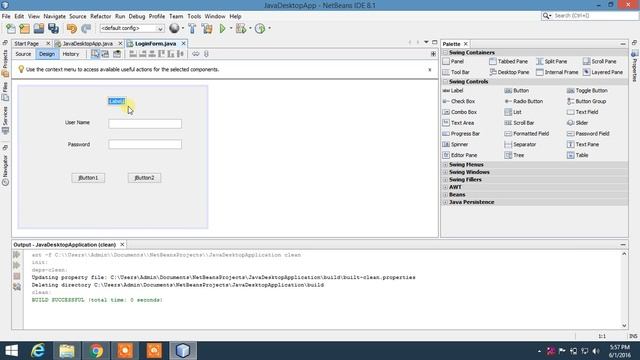This screenshot has height=360, width=640.
Task: Toggle Connection Mode in designer toolbar
Action: [x=105, y=54]
